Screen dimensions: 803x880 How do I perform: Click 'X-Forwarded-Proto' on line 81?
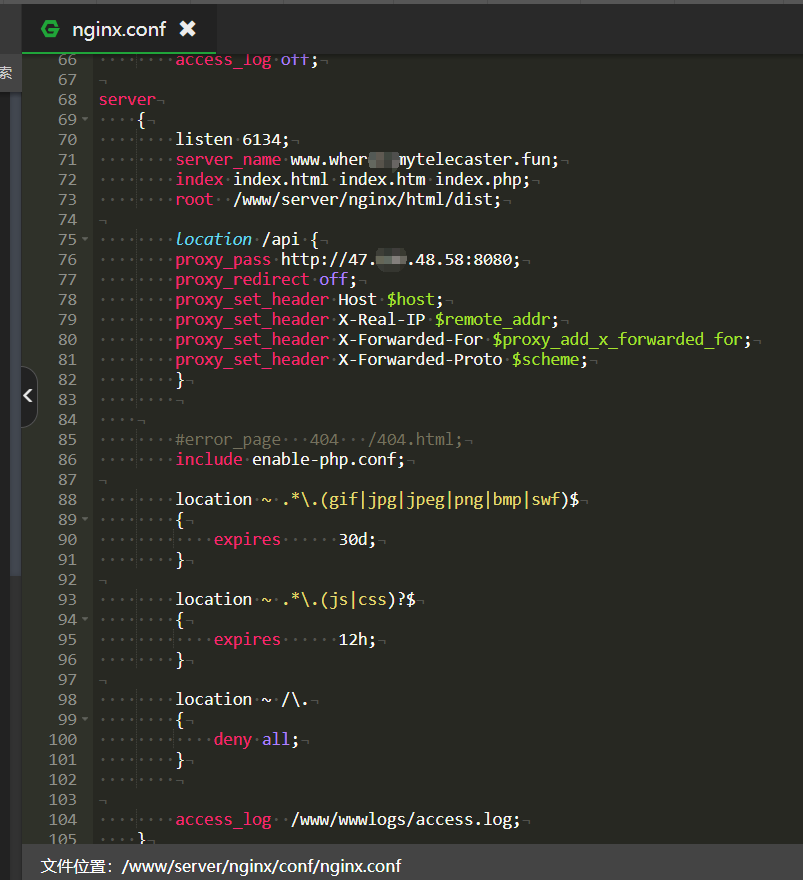point(420,359)
